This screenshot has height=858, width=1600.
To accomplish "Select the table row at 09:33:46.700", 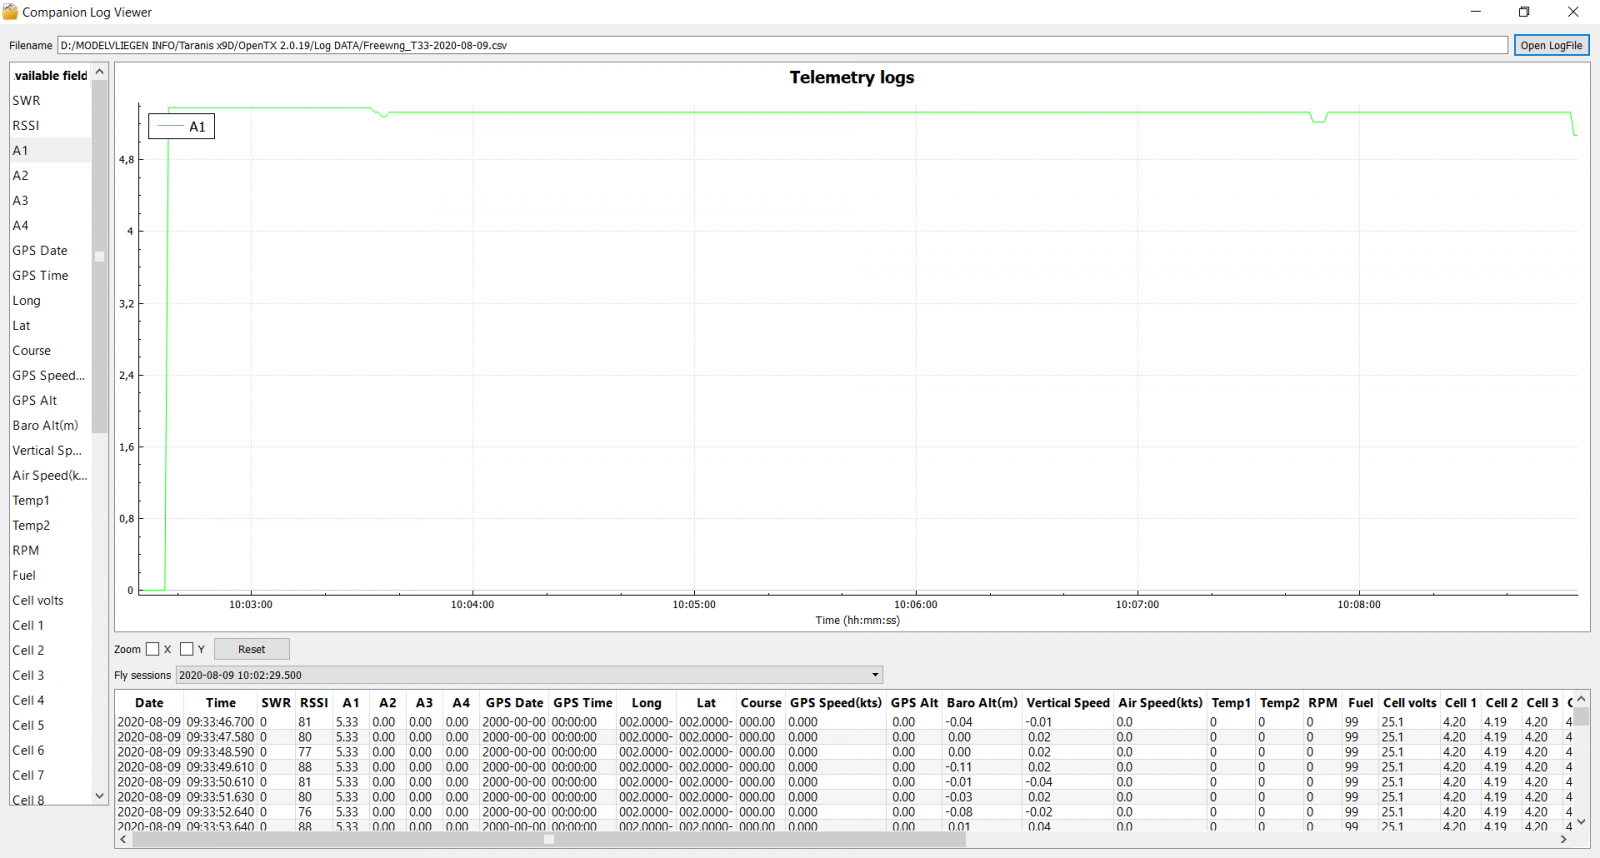I will click(845, 722).
